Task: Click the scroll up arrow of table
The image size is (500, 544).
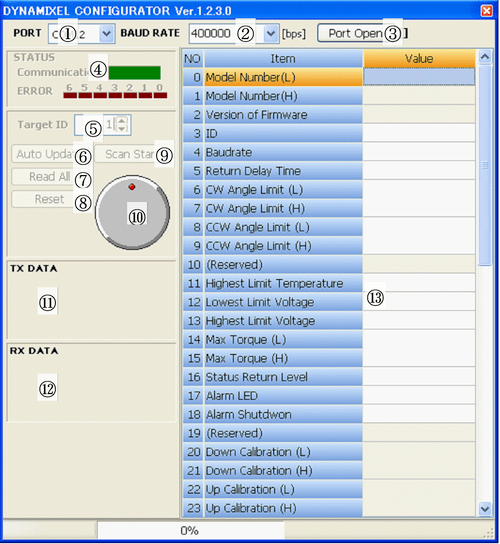Action: [x=485, y=57]
